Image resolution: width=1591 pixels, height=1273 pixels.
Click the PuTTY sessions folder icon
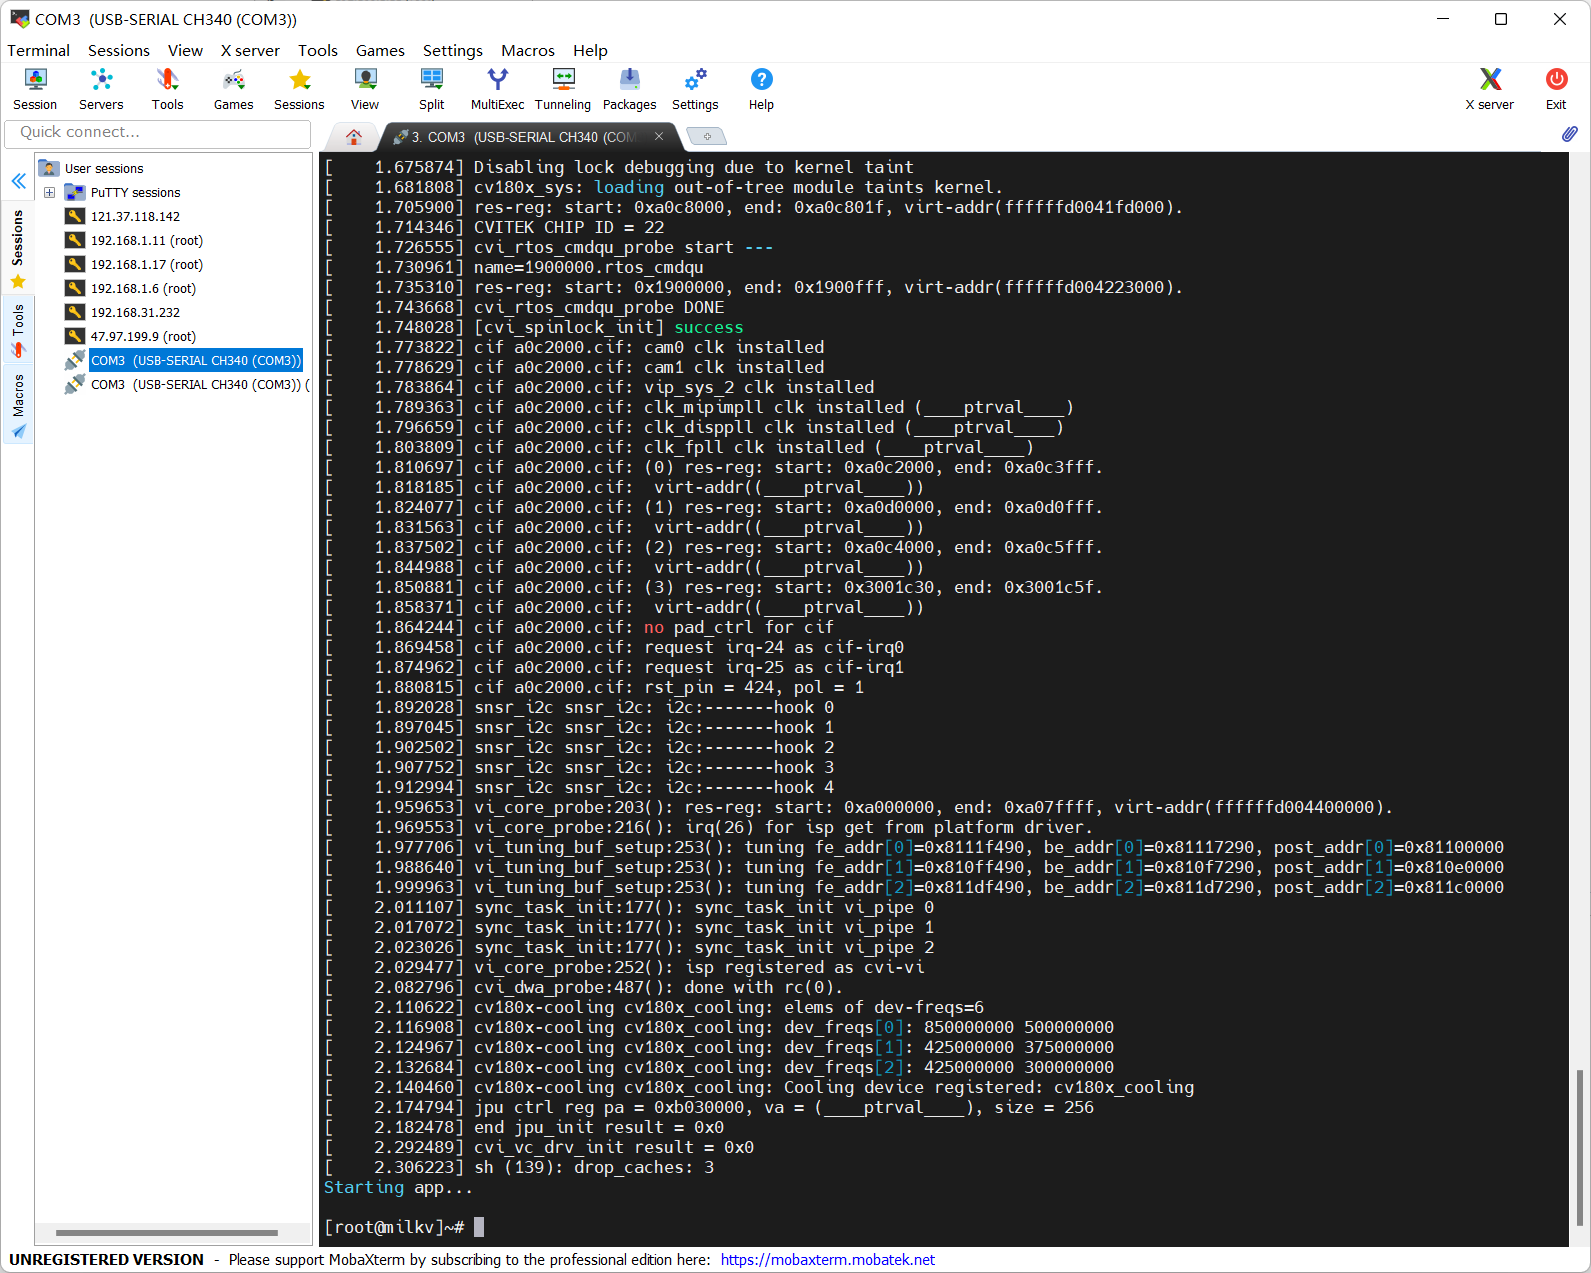75,192
